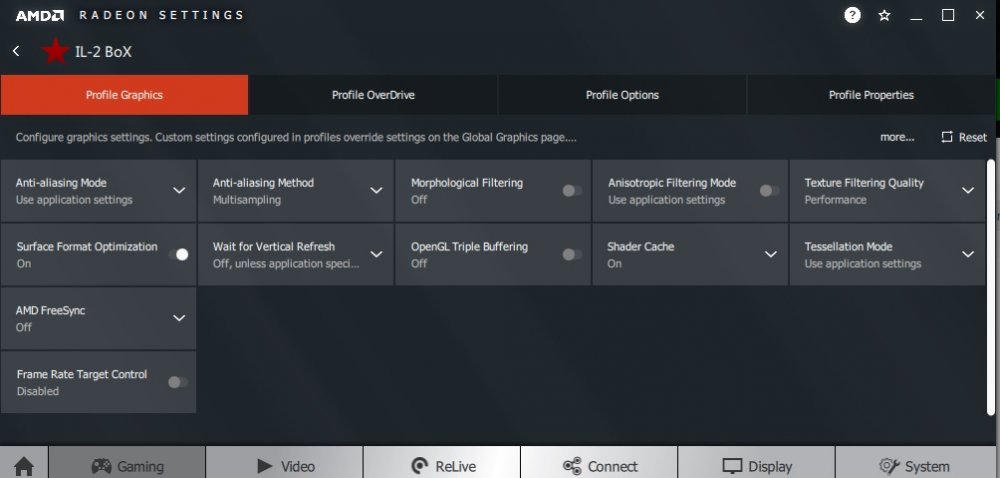Switch to Profile OverDrive tab
The image size is (1000, 478).
coord(373,95)
